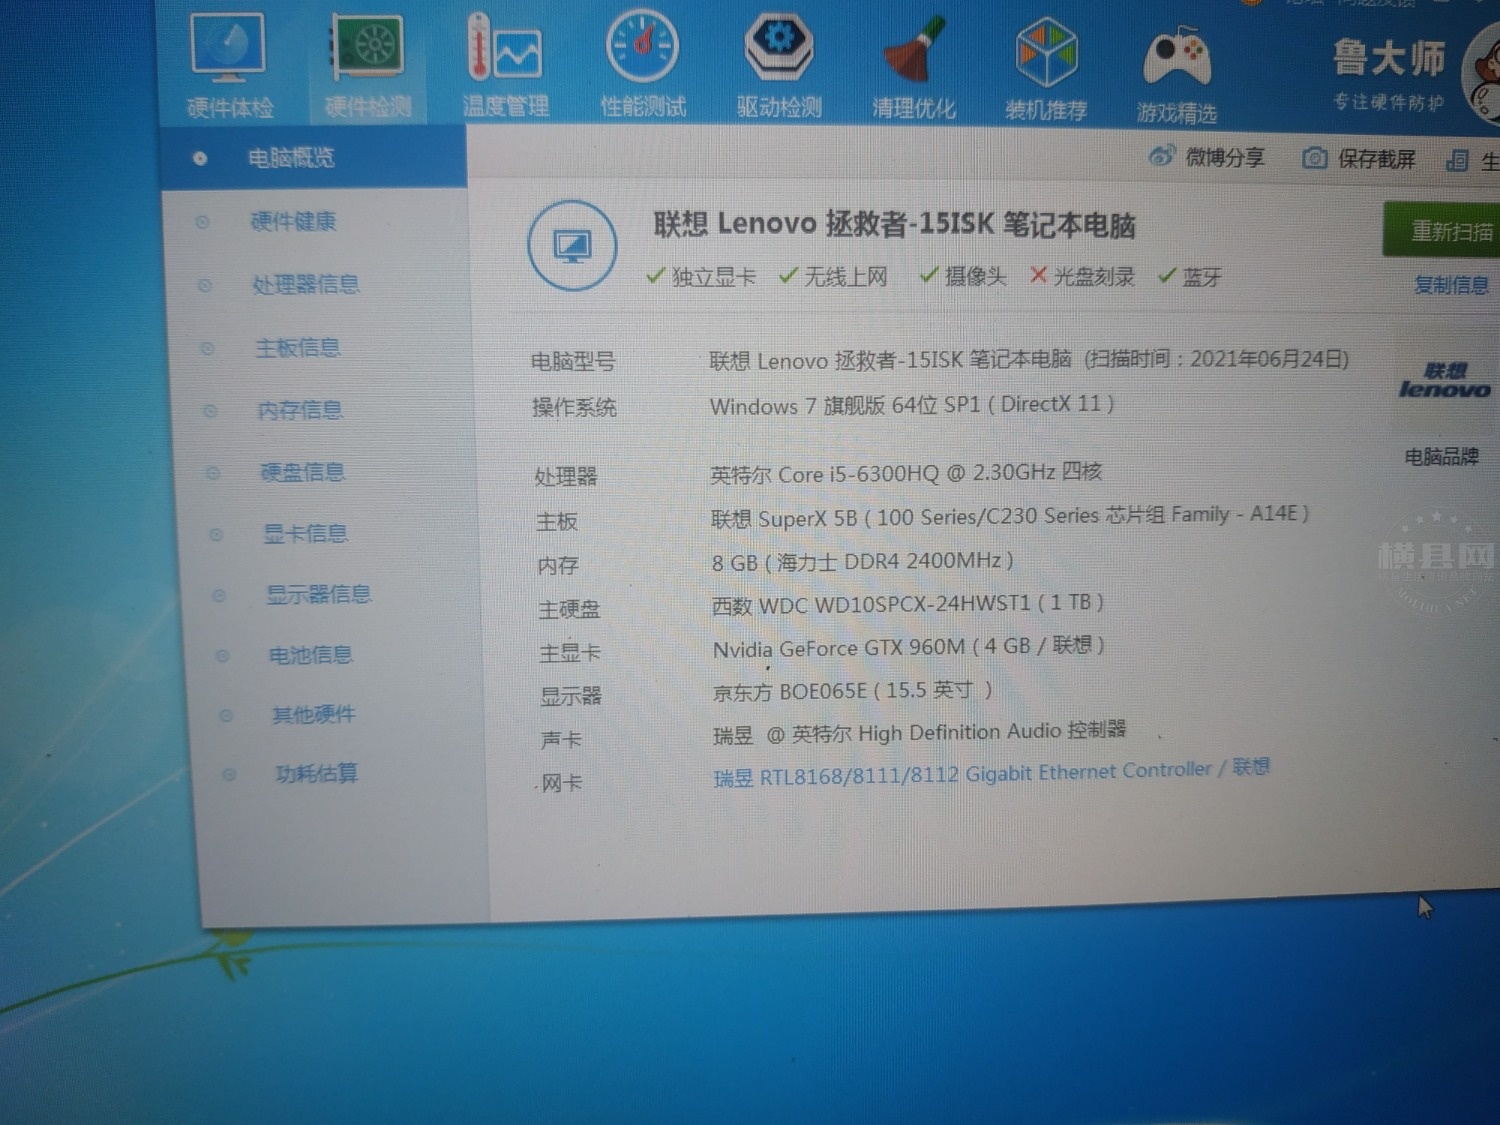Click the 主显卡 row label
Image resolution: width=1500 pixels, height=1125 pixels.
click(570, 653)
